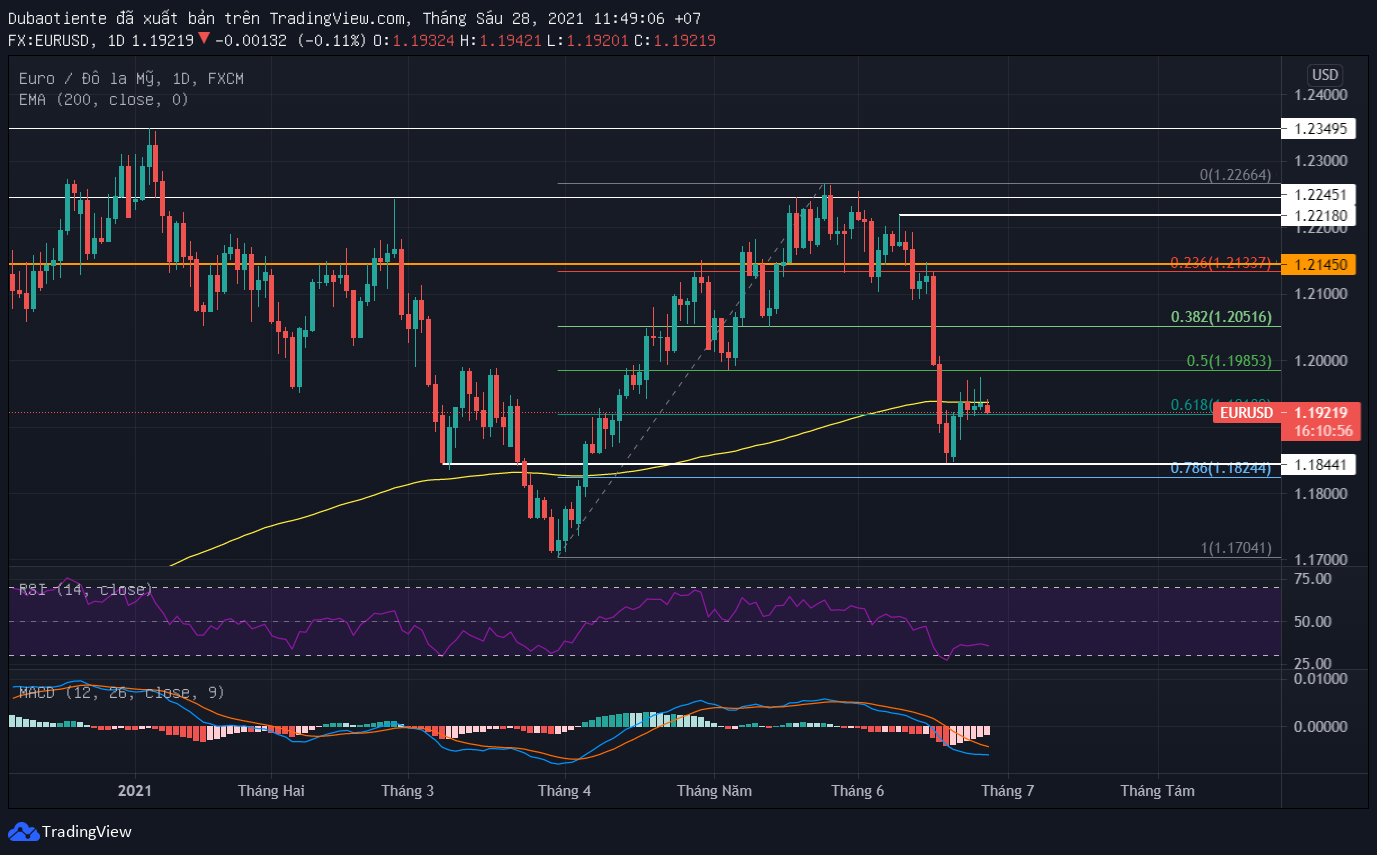Screen dimensions: 1377x855
Task: Click the 25.00 RSI scale value
Action: (1312, 663)
